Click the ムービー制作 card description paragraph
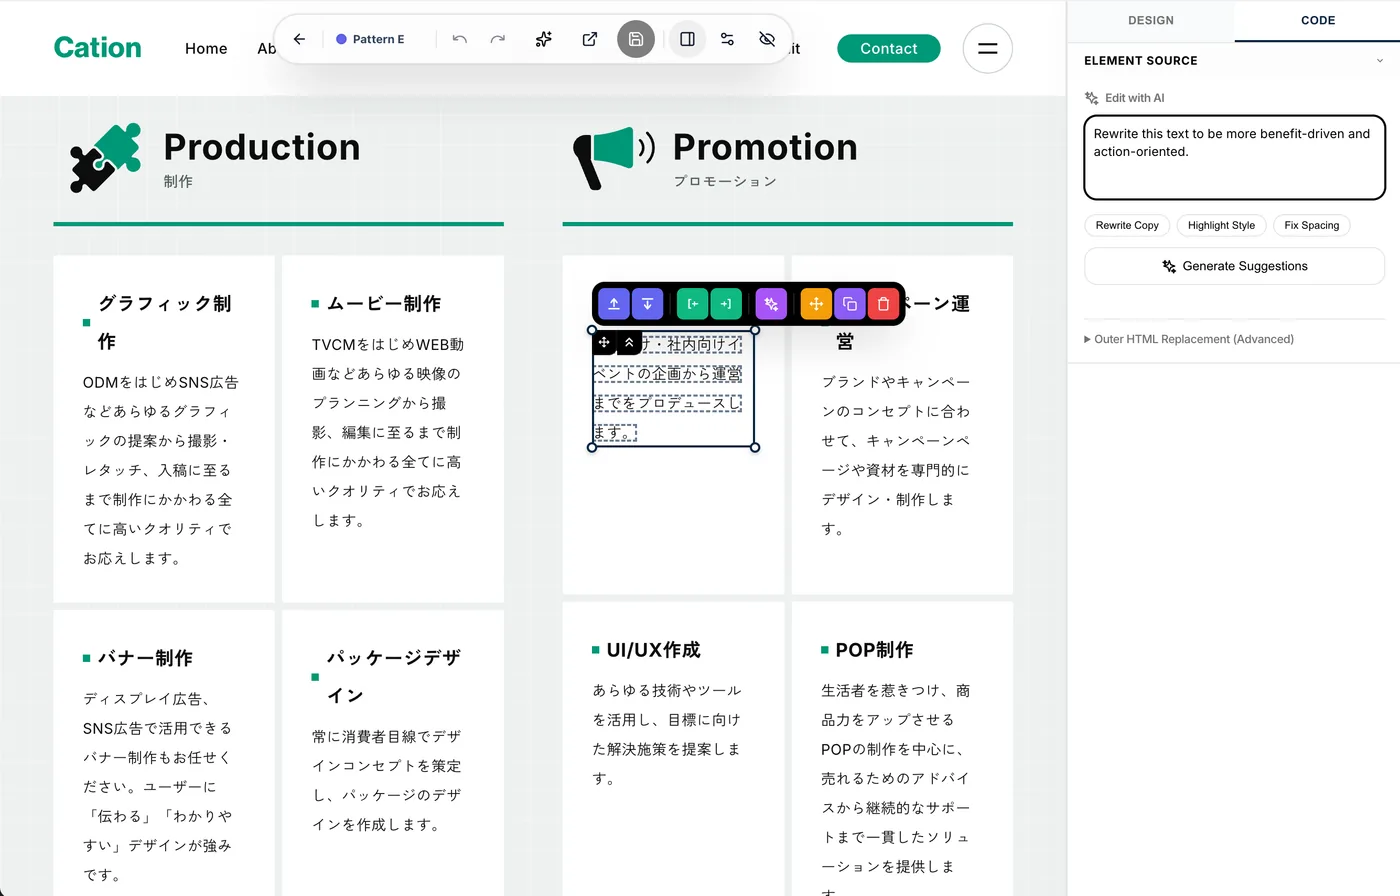This screenshot has width=1400, height=896. [x=388, y=433]
